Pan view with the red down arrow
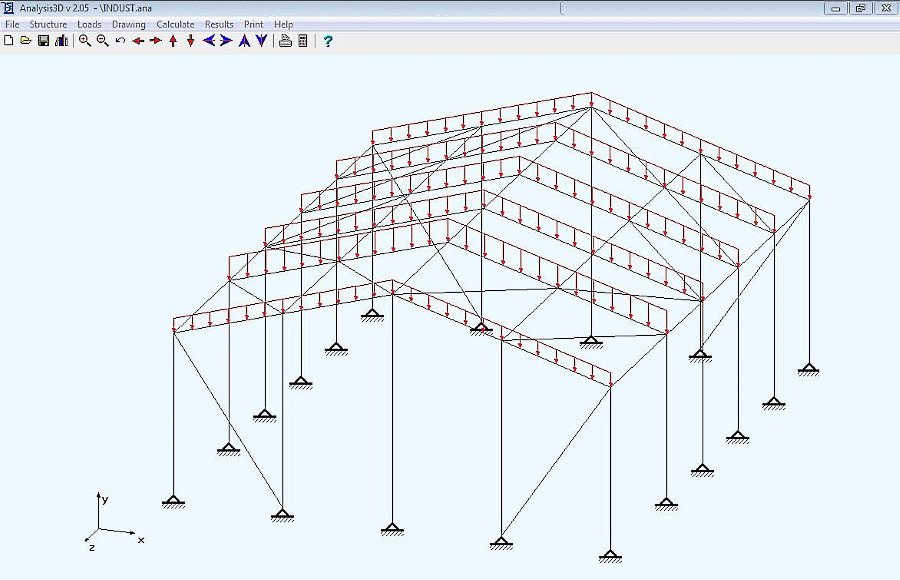 191,41
